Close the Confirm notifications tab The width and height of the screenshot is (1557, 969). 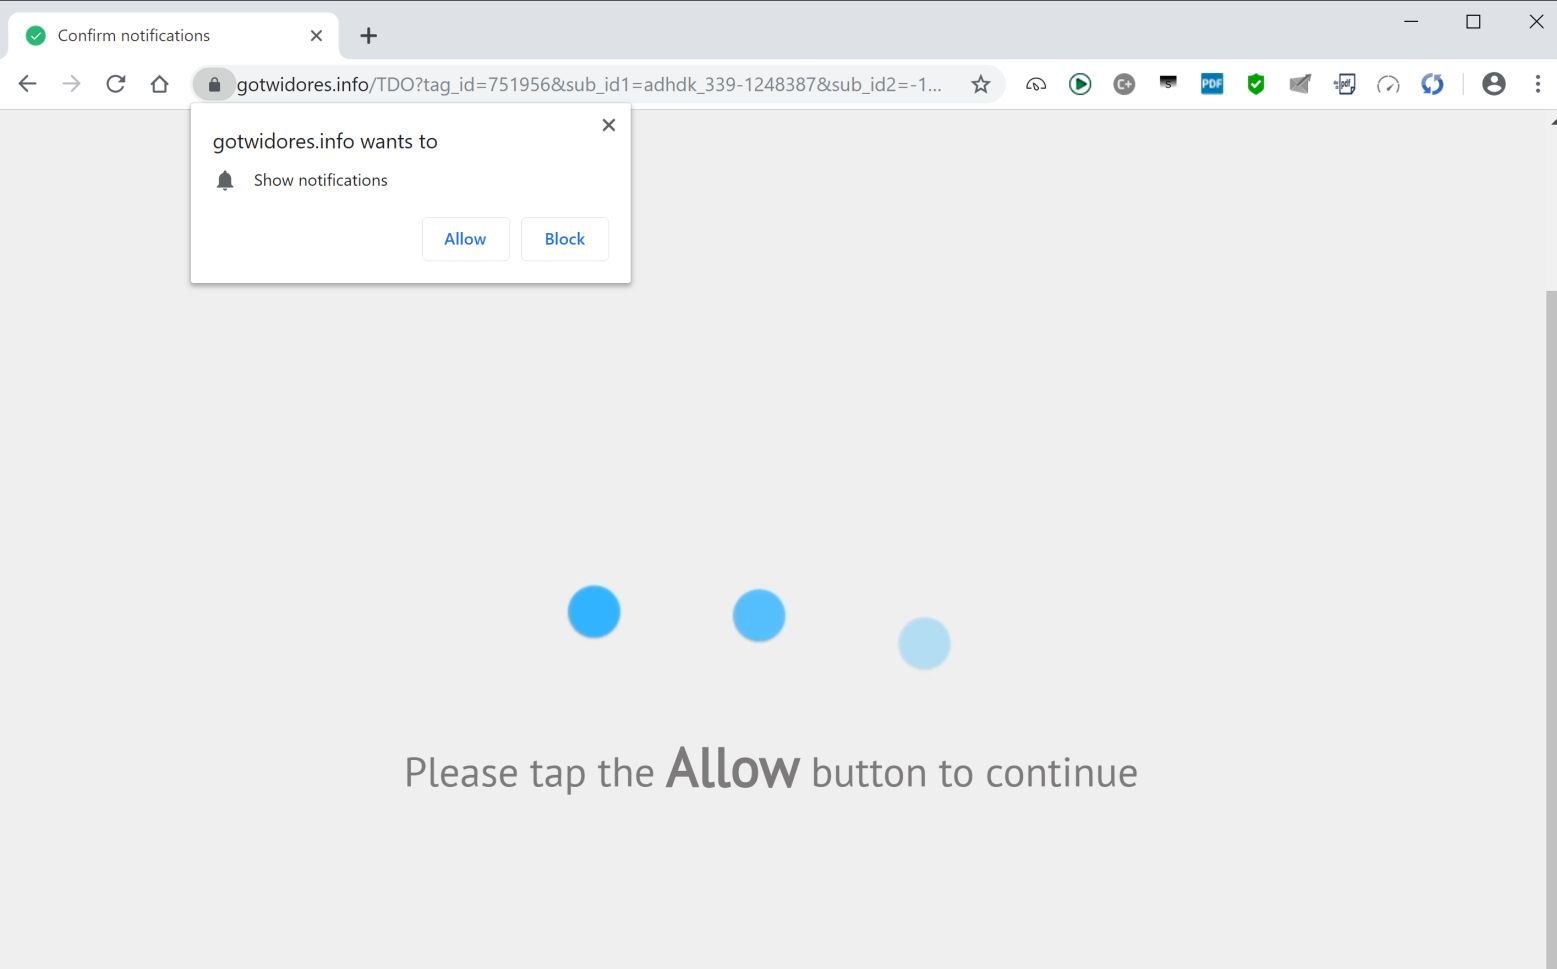[x=316, y=36]
